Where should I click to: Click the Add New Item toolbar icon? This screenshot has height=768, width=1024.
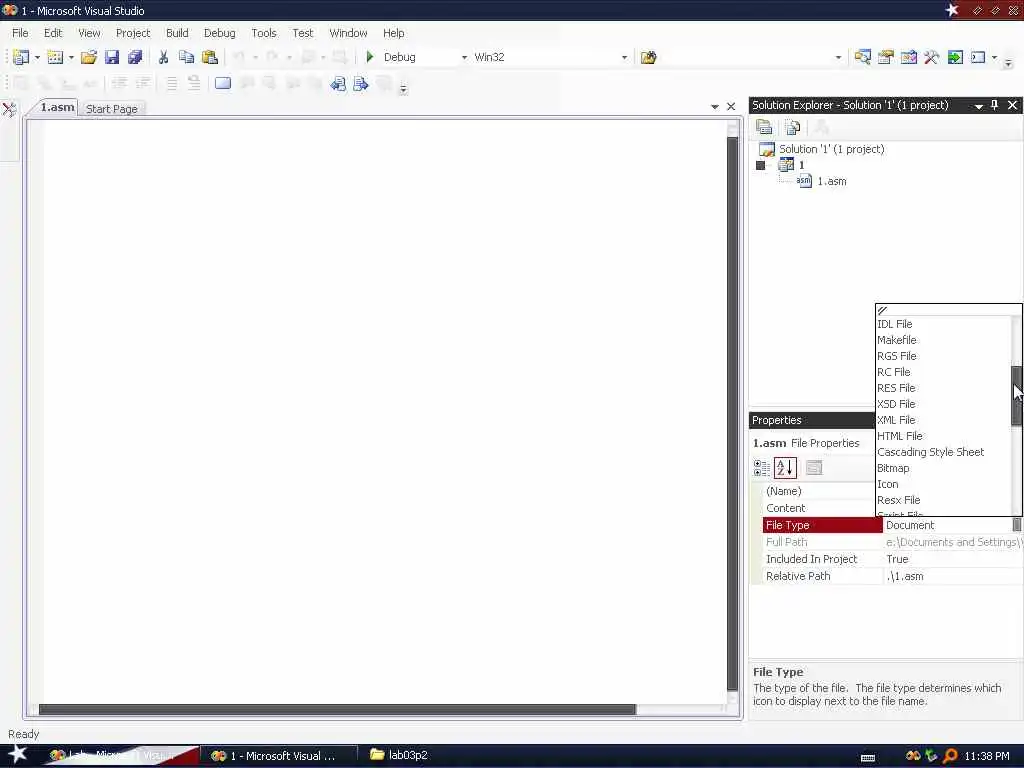(56, 57)
